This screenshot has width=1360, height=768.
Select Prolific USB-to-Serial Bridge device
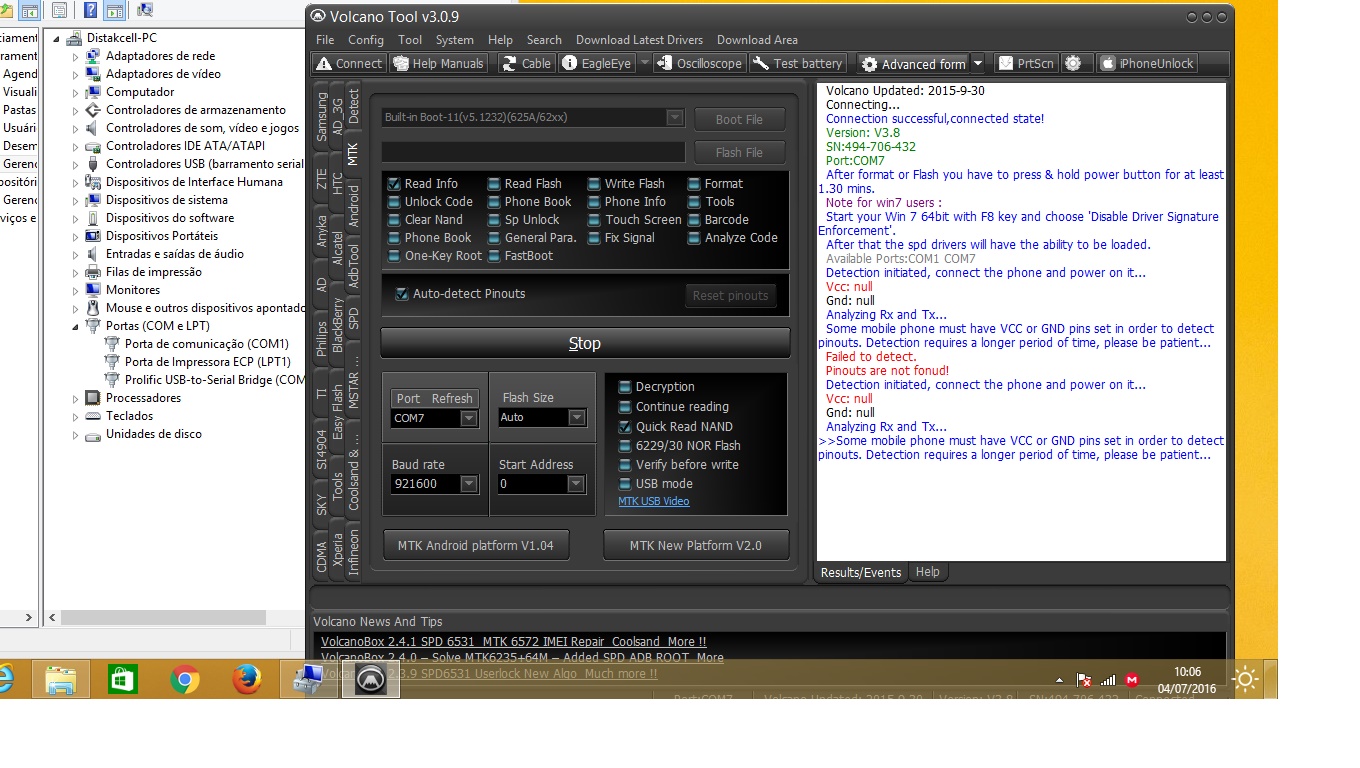[205, 380]
